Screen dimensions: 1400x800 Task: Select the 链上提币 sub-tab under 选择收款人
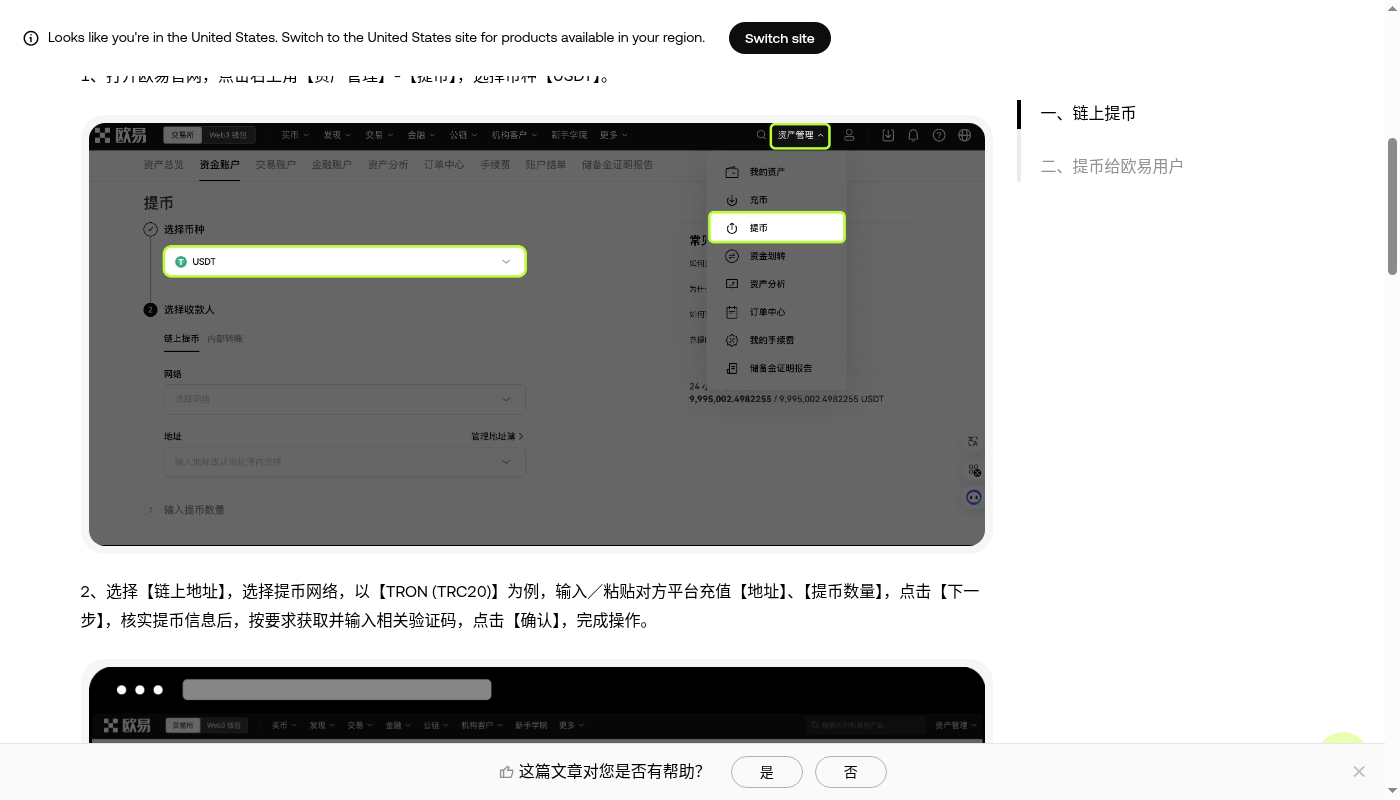pyautogui.click(x=181, y=339)
